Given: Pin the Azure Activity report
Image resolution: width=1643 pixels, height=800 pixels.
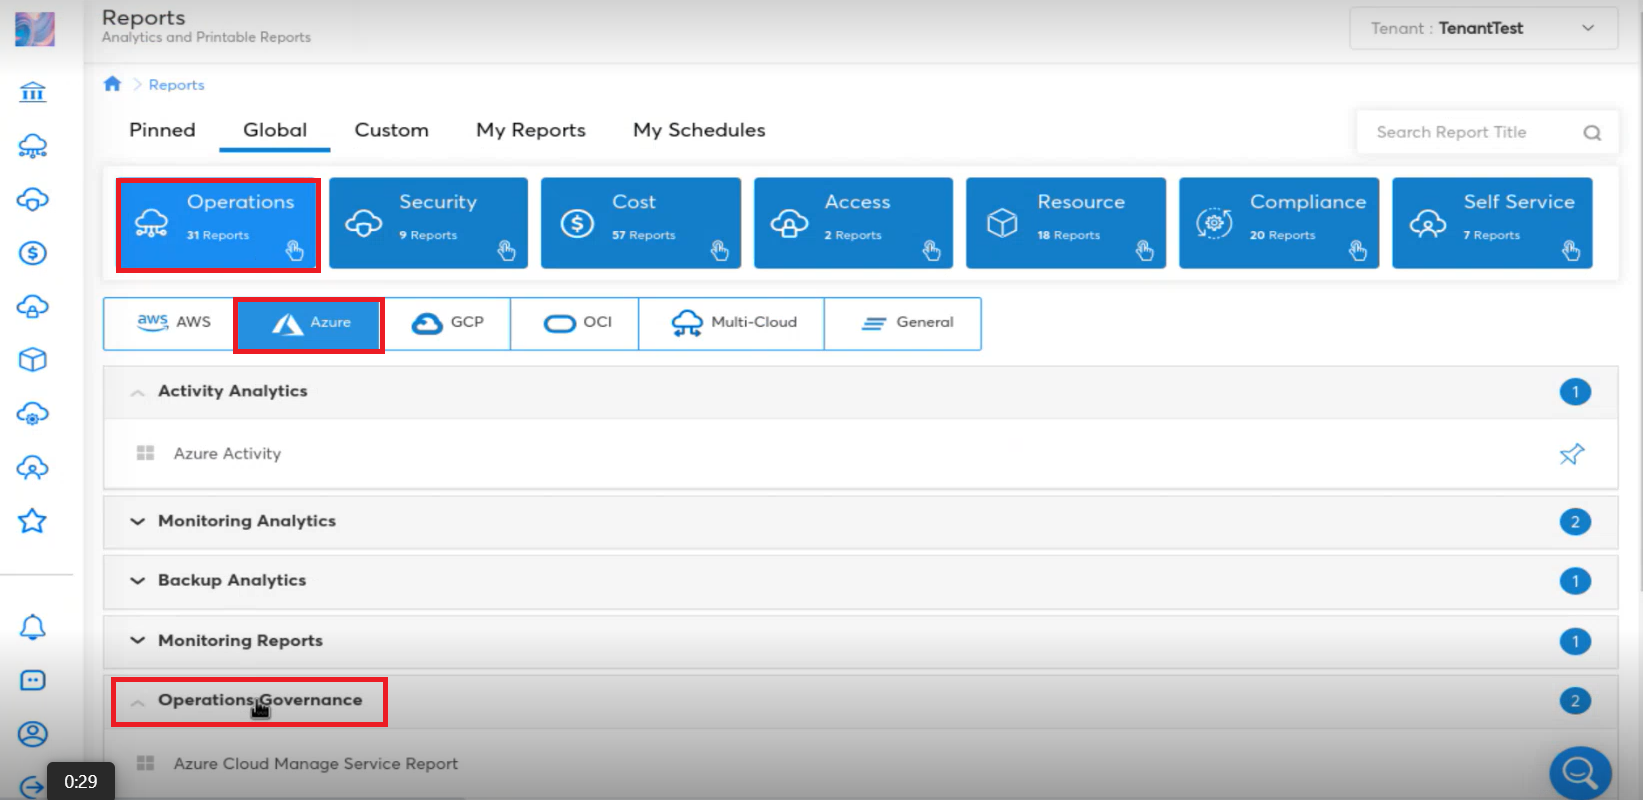Looking at the screenshot, I should 1572,454.
